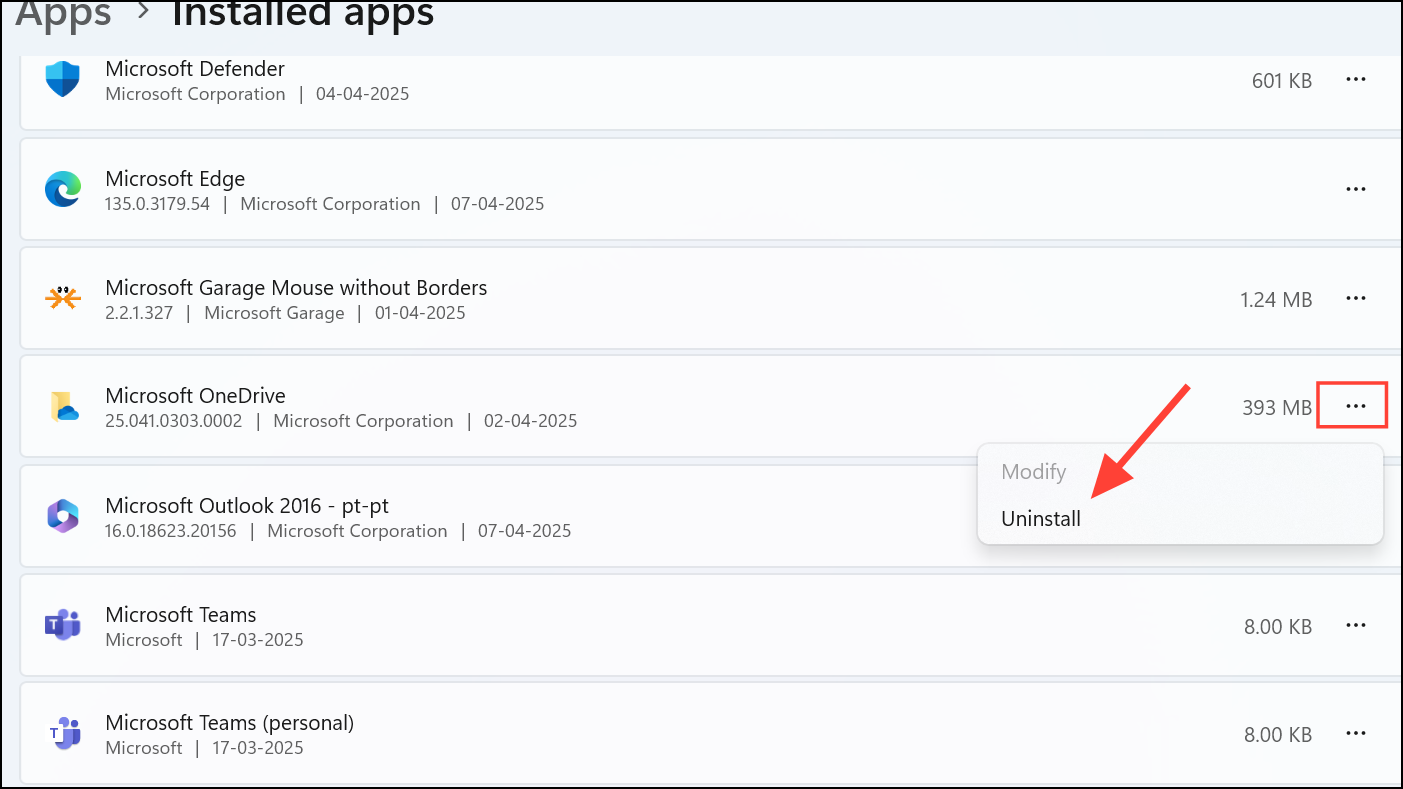Open more options for Microsoft Teams (personal)
The width and height of the screenshot is (1403, 789).
[x=1356, y=733]
